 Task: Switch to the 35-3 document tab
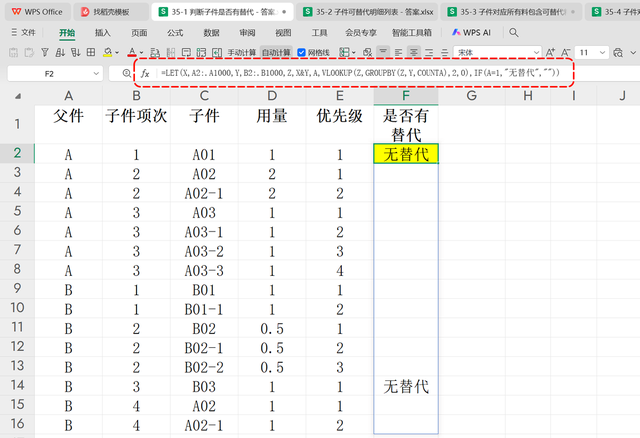pos(511,12)
